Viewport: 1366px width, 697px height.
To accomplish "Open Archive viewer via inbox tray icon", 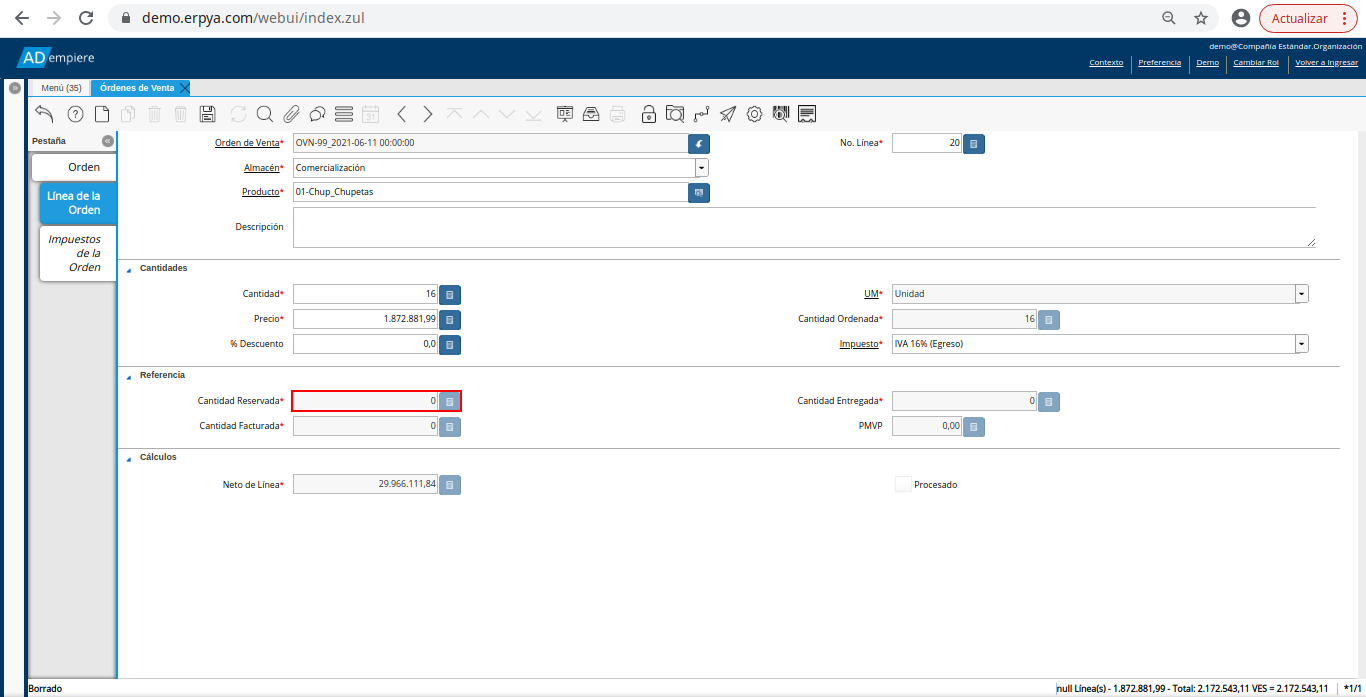I will click(x=591, y=114).
